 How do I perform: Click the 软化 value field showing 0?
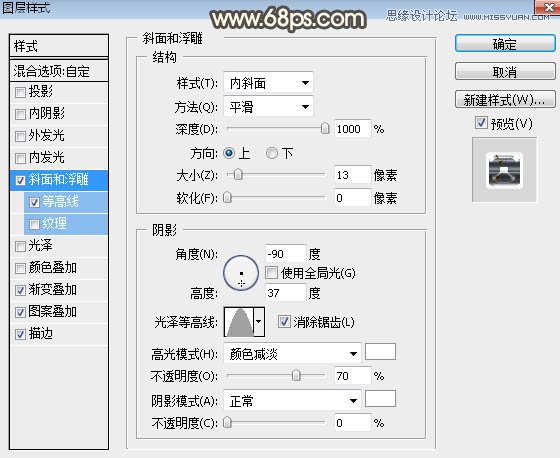tap(352, 198)
